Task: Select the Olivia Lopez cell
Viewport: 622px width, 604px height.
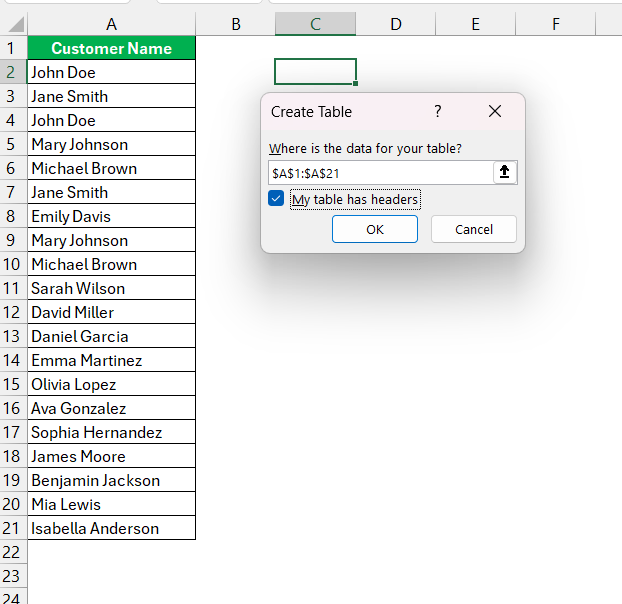Action: tap(111, 384)
